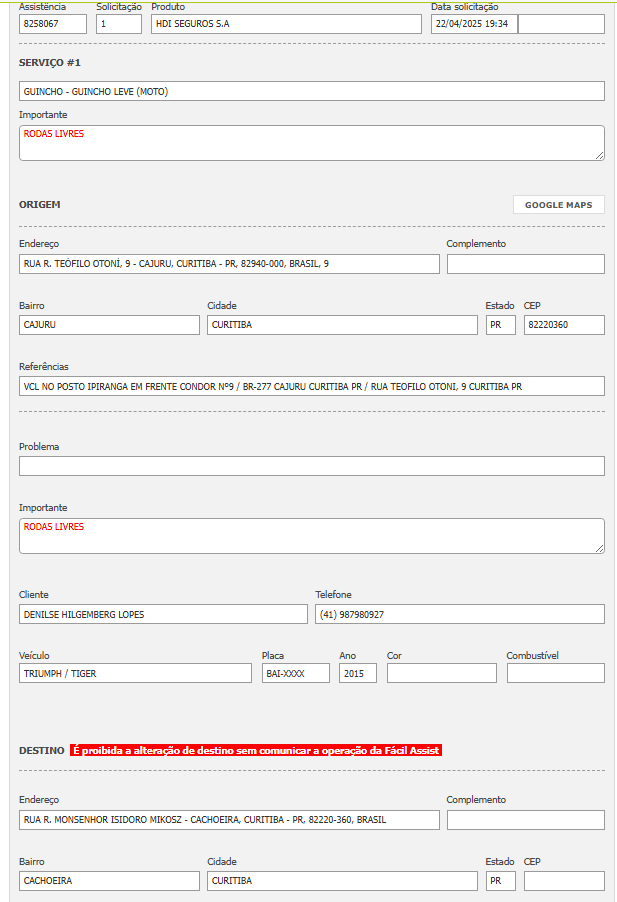Click the Referências field

point(311,386)
